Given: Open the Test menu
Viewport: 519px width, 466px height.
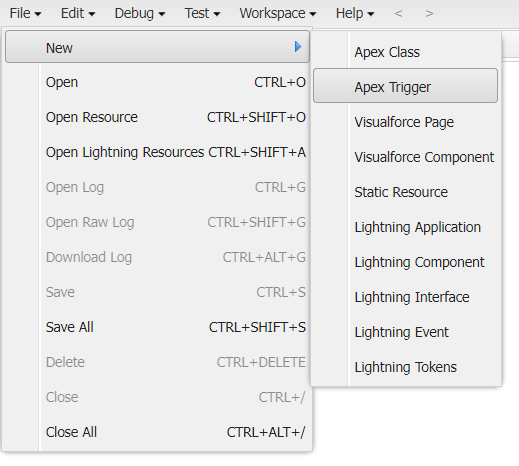Looking at the screenshot, I should point(202,13).
